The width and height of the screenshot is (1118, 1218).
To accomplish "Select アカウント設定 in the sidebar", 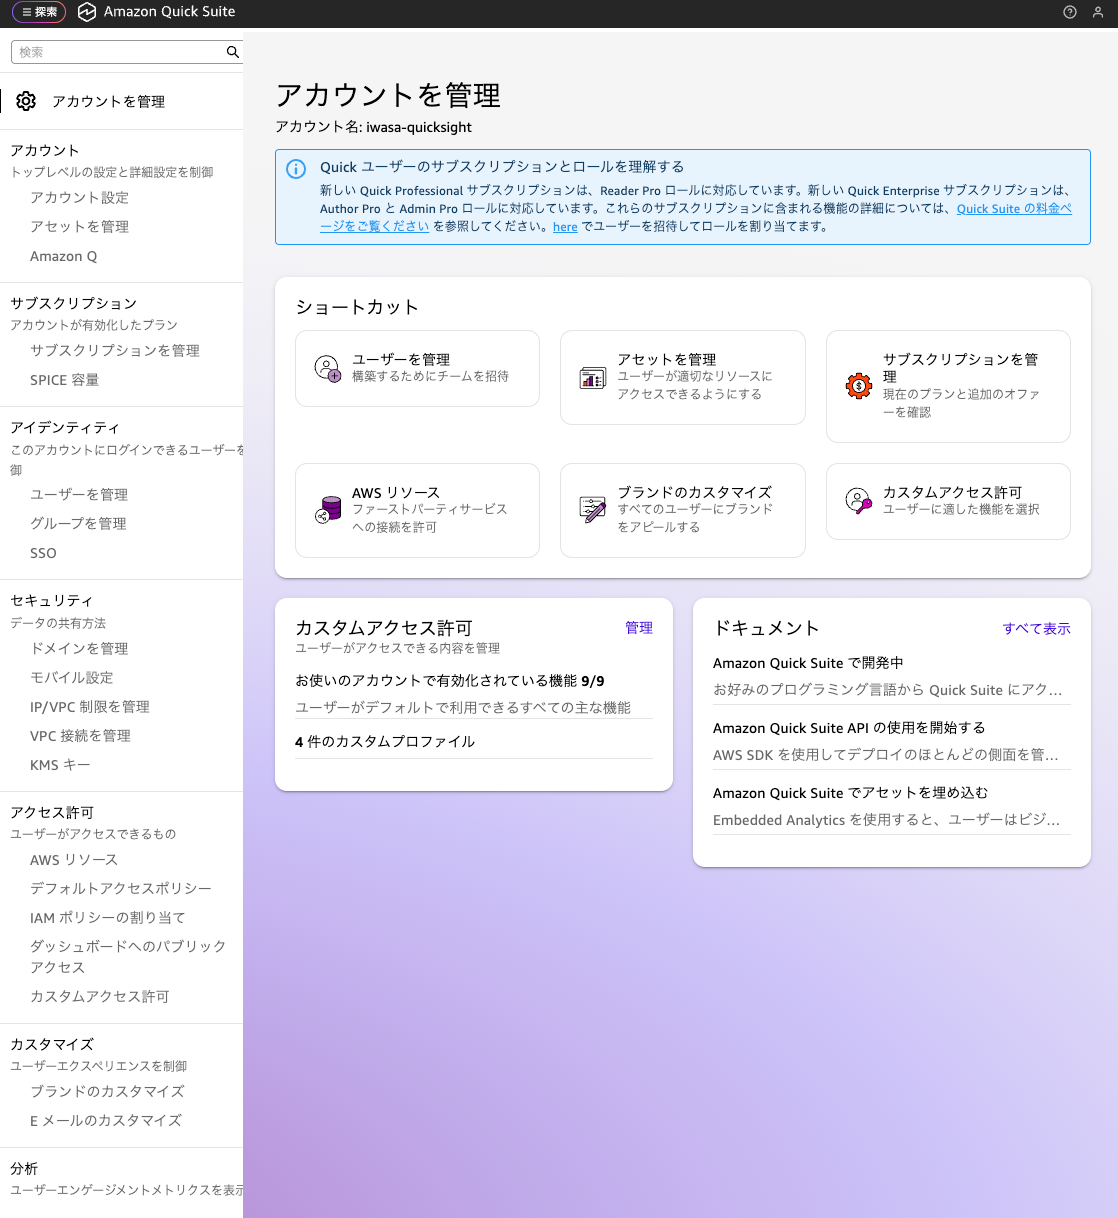I will coord(79,198).
